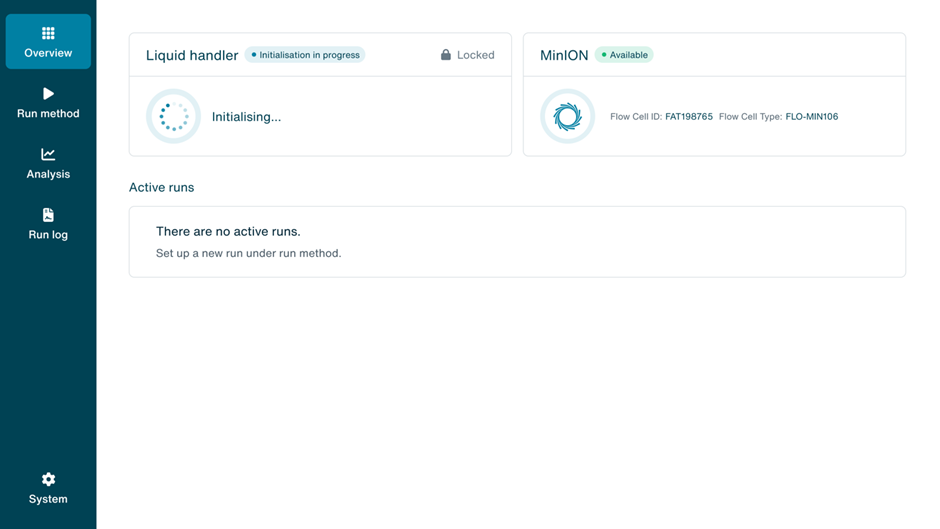Click the flow cell ID FAT198765
The image size is (940, 529).
click(x=689, y=116)
